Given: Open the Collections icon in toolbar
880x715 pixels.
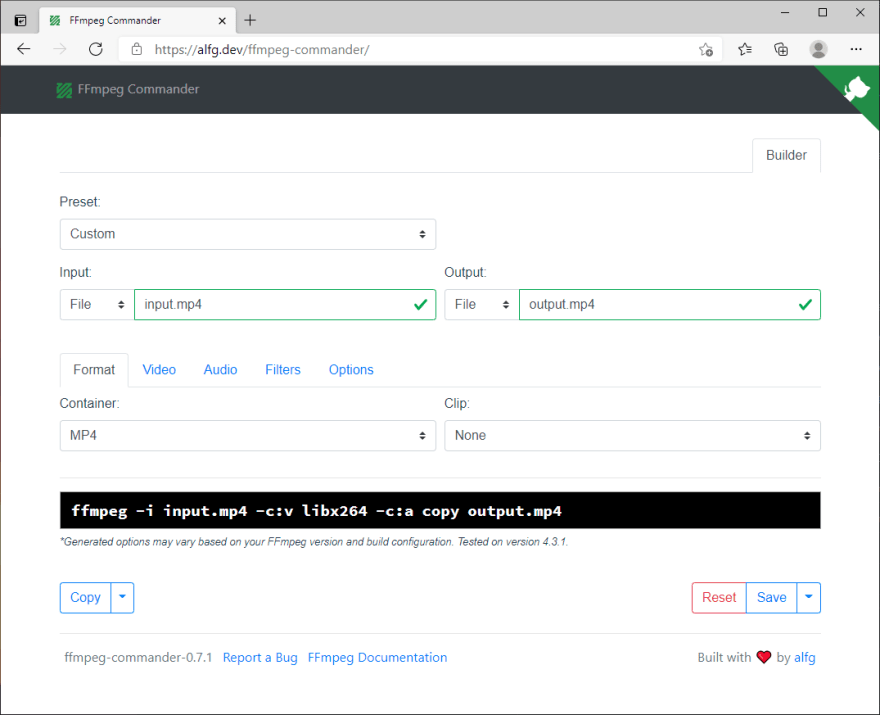Looking at the screenshot, I should point(781,49).
